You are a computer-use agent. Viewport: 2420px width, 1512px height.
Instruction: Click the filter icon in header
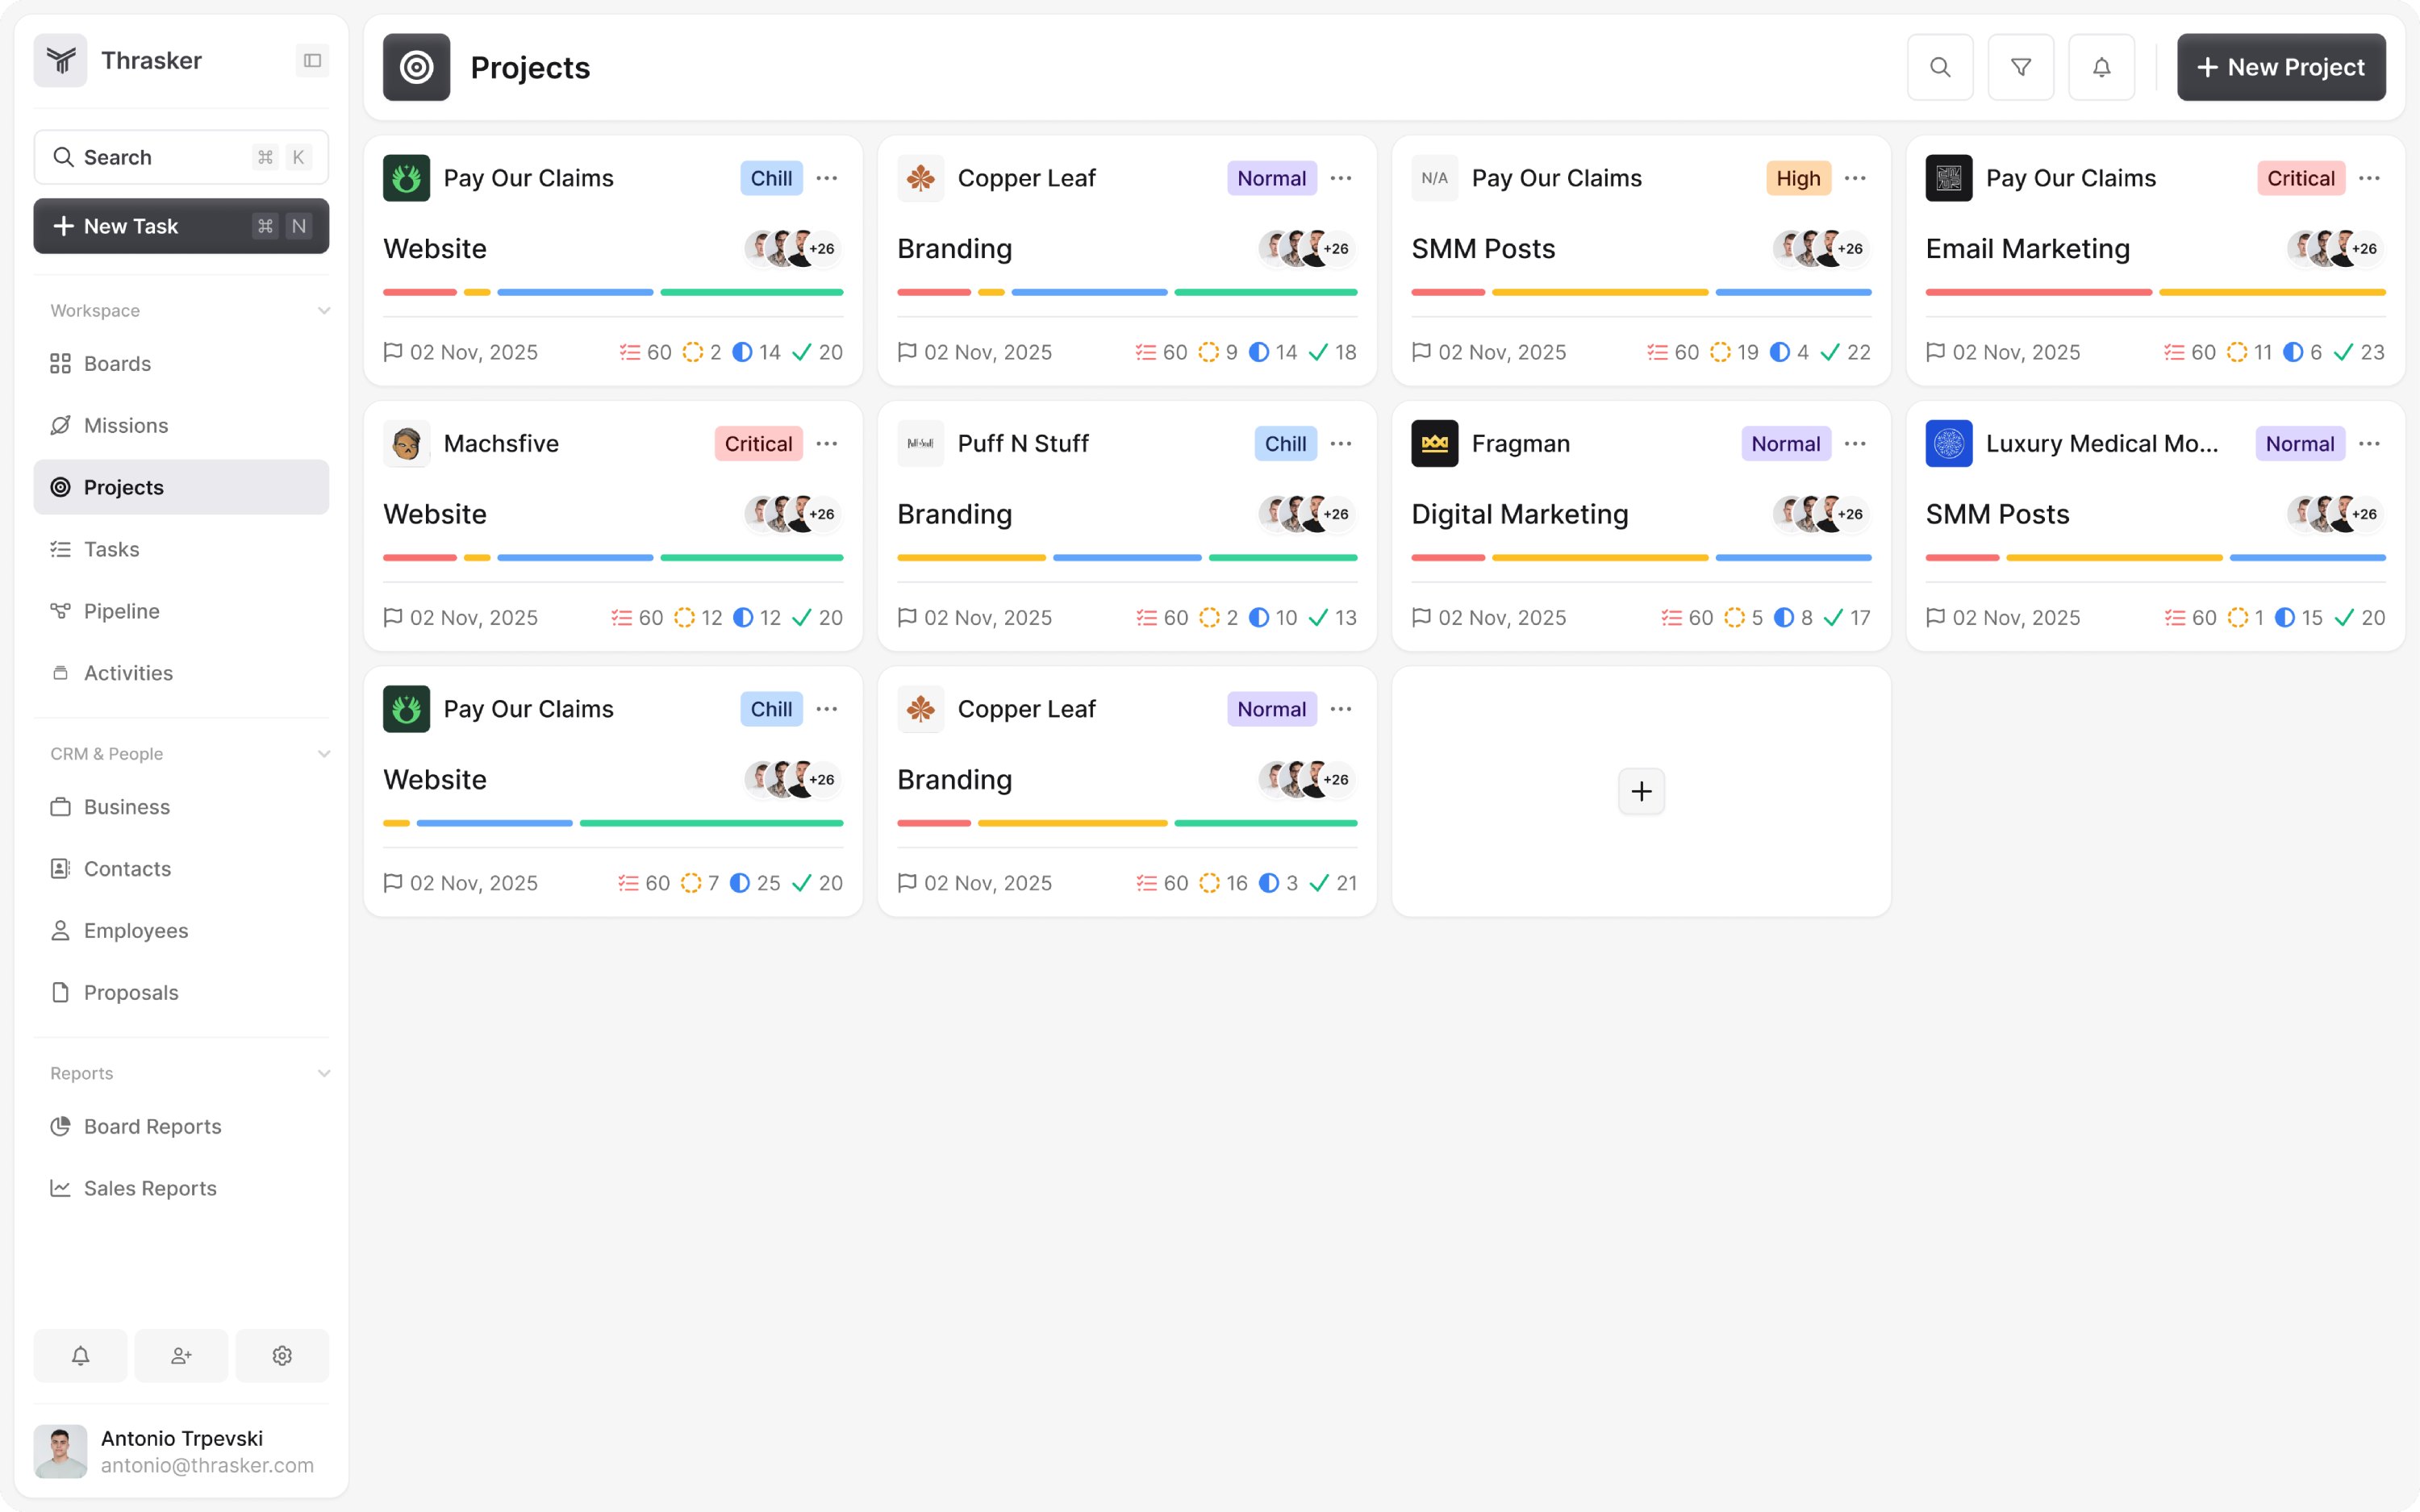coord(2020,67)
